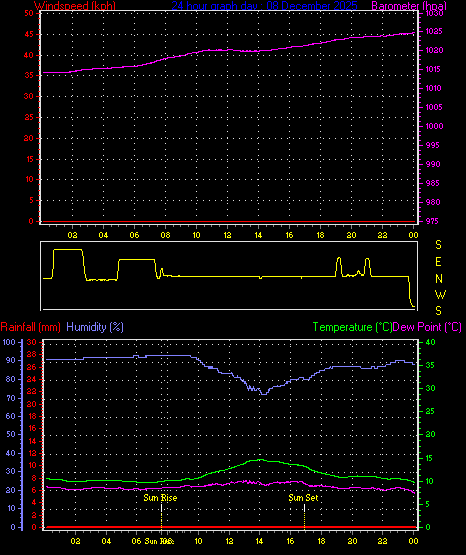466x555 pixels.
Task: Select the 1025 barometer axis value
Action: (434, 32)
